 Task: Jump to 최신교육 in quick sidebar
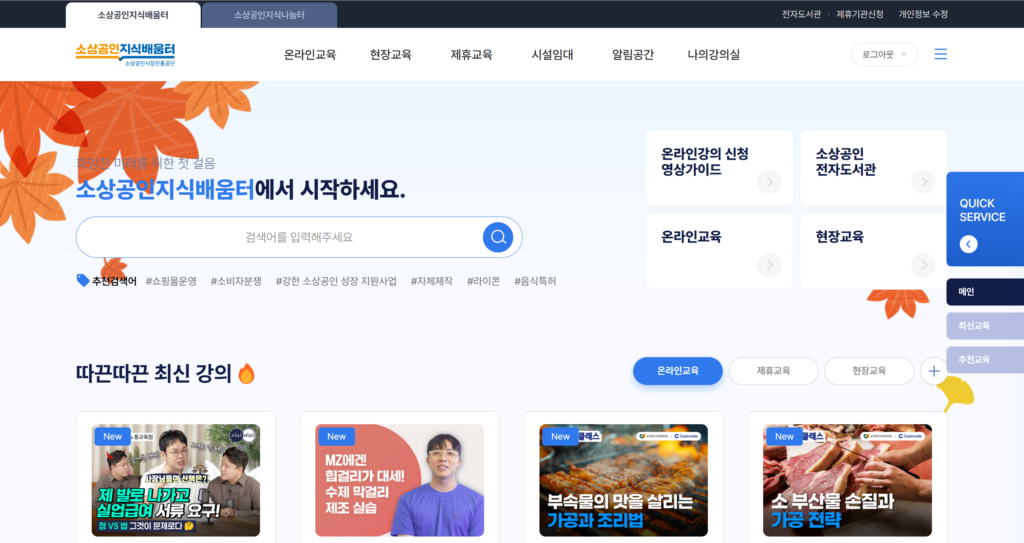(x=985, y=325)
